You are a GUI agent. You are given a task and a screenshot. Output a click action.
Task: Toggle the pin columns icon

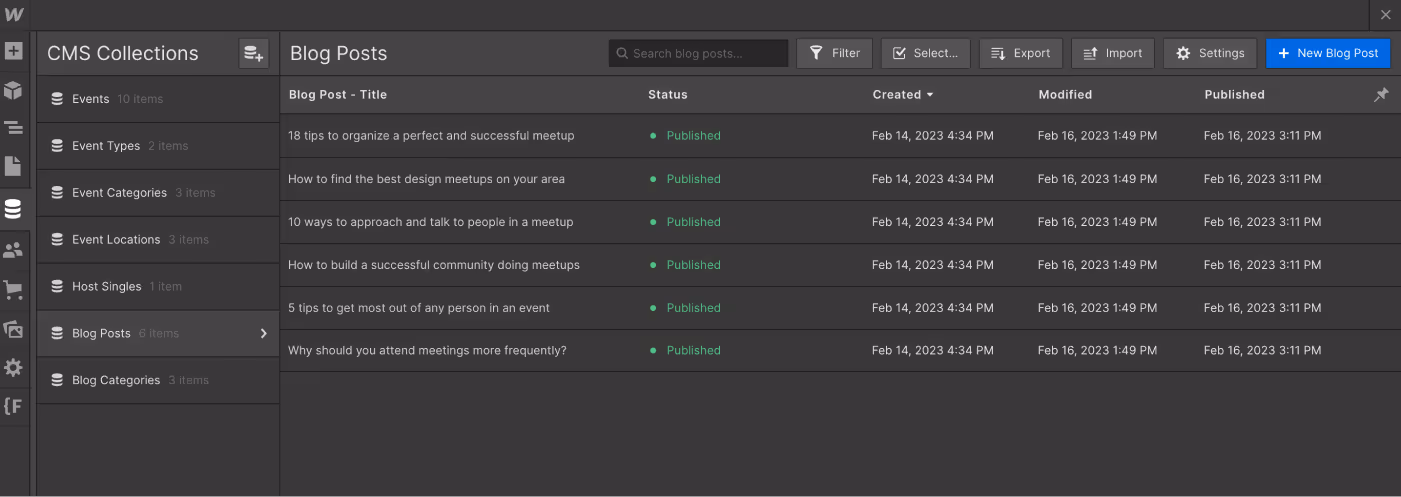click(x=1381, y=95)
